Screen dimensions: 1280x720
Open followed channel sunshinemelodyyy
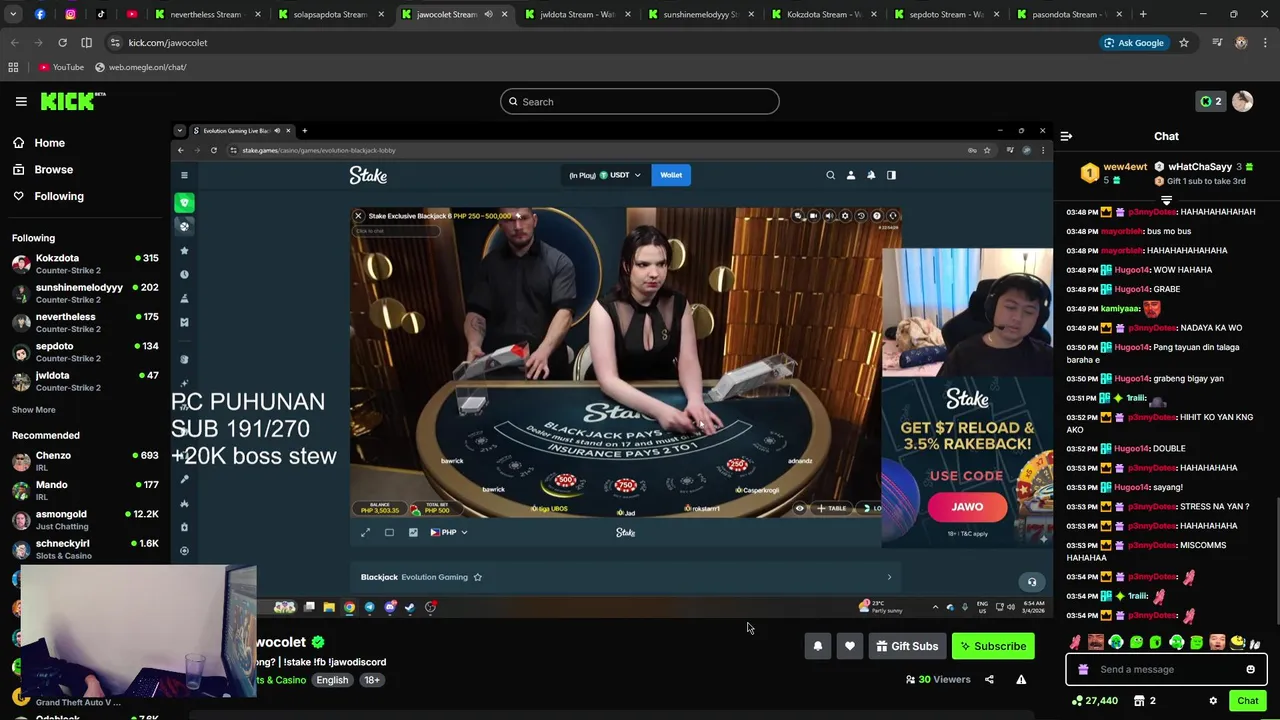(85, 293)
